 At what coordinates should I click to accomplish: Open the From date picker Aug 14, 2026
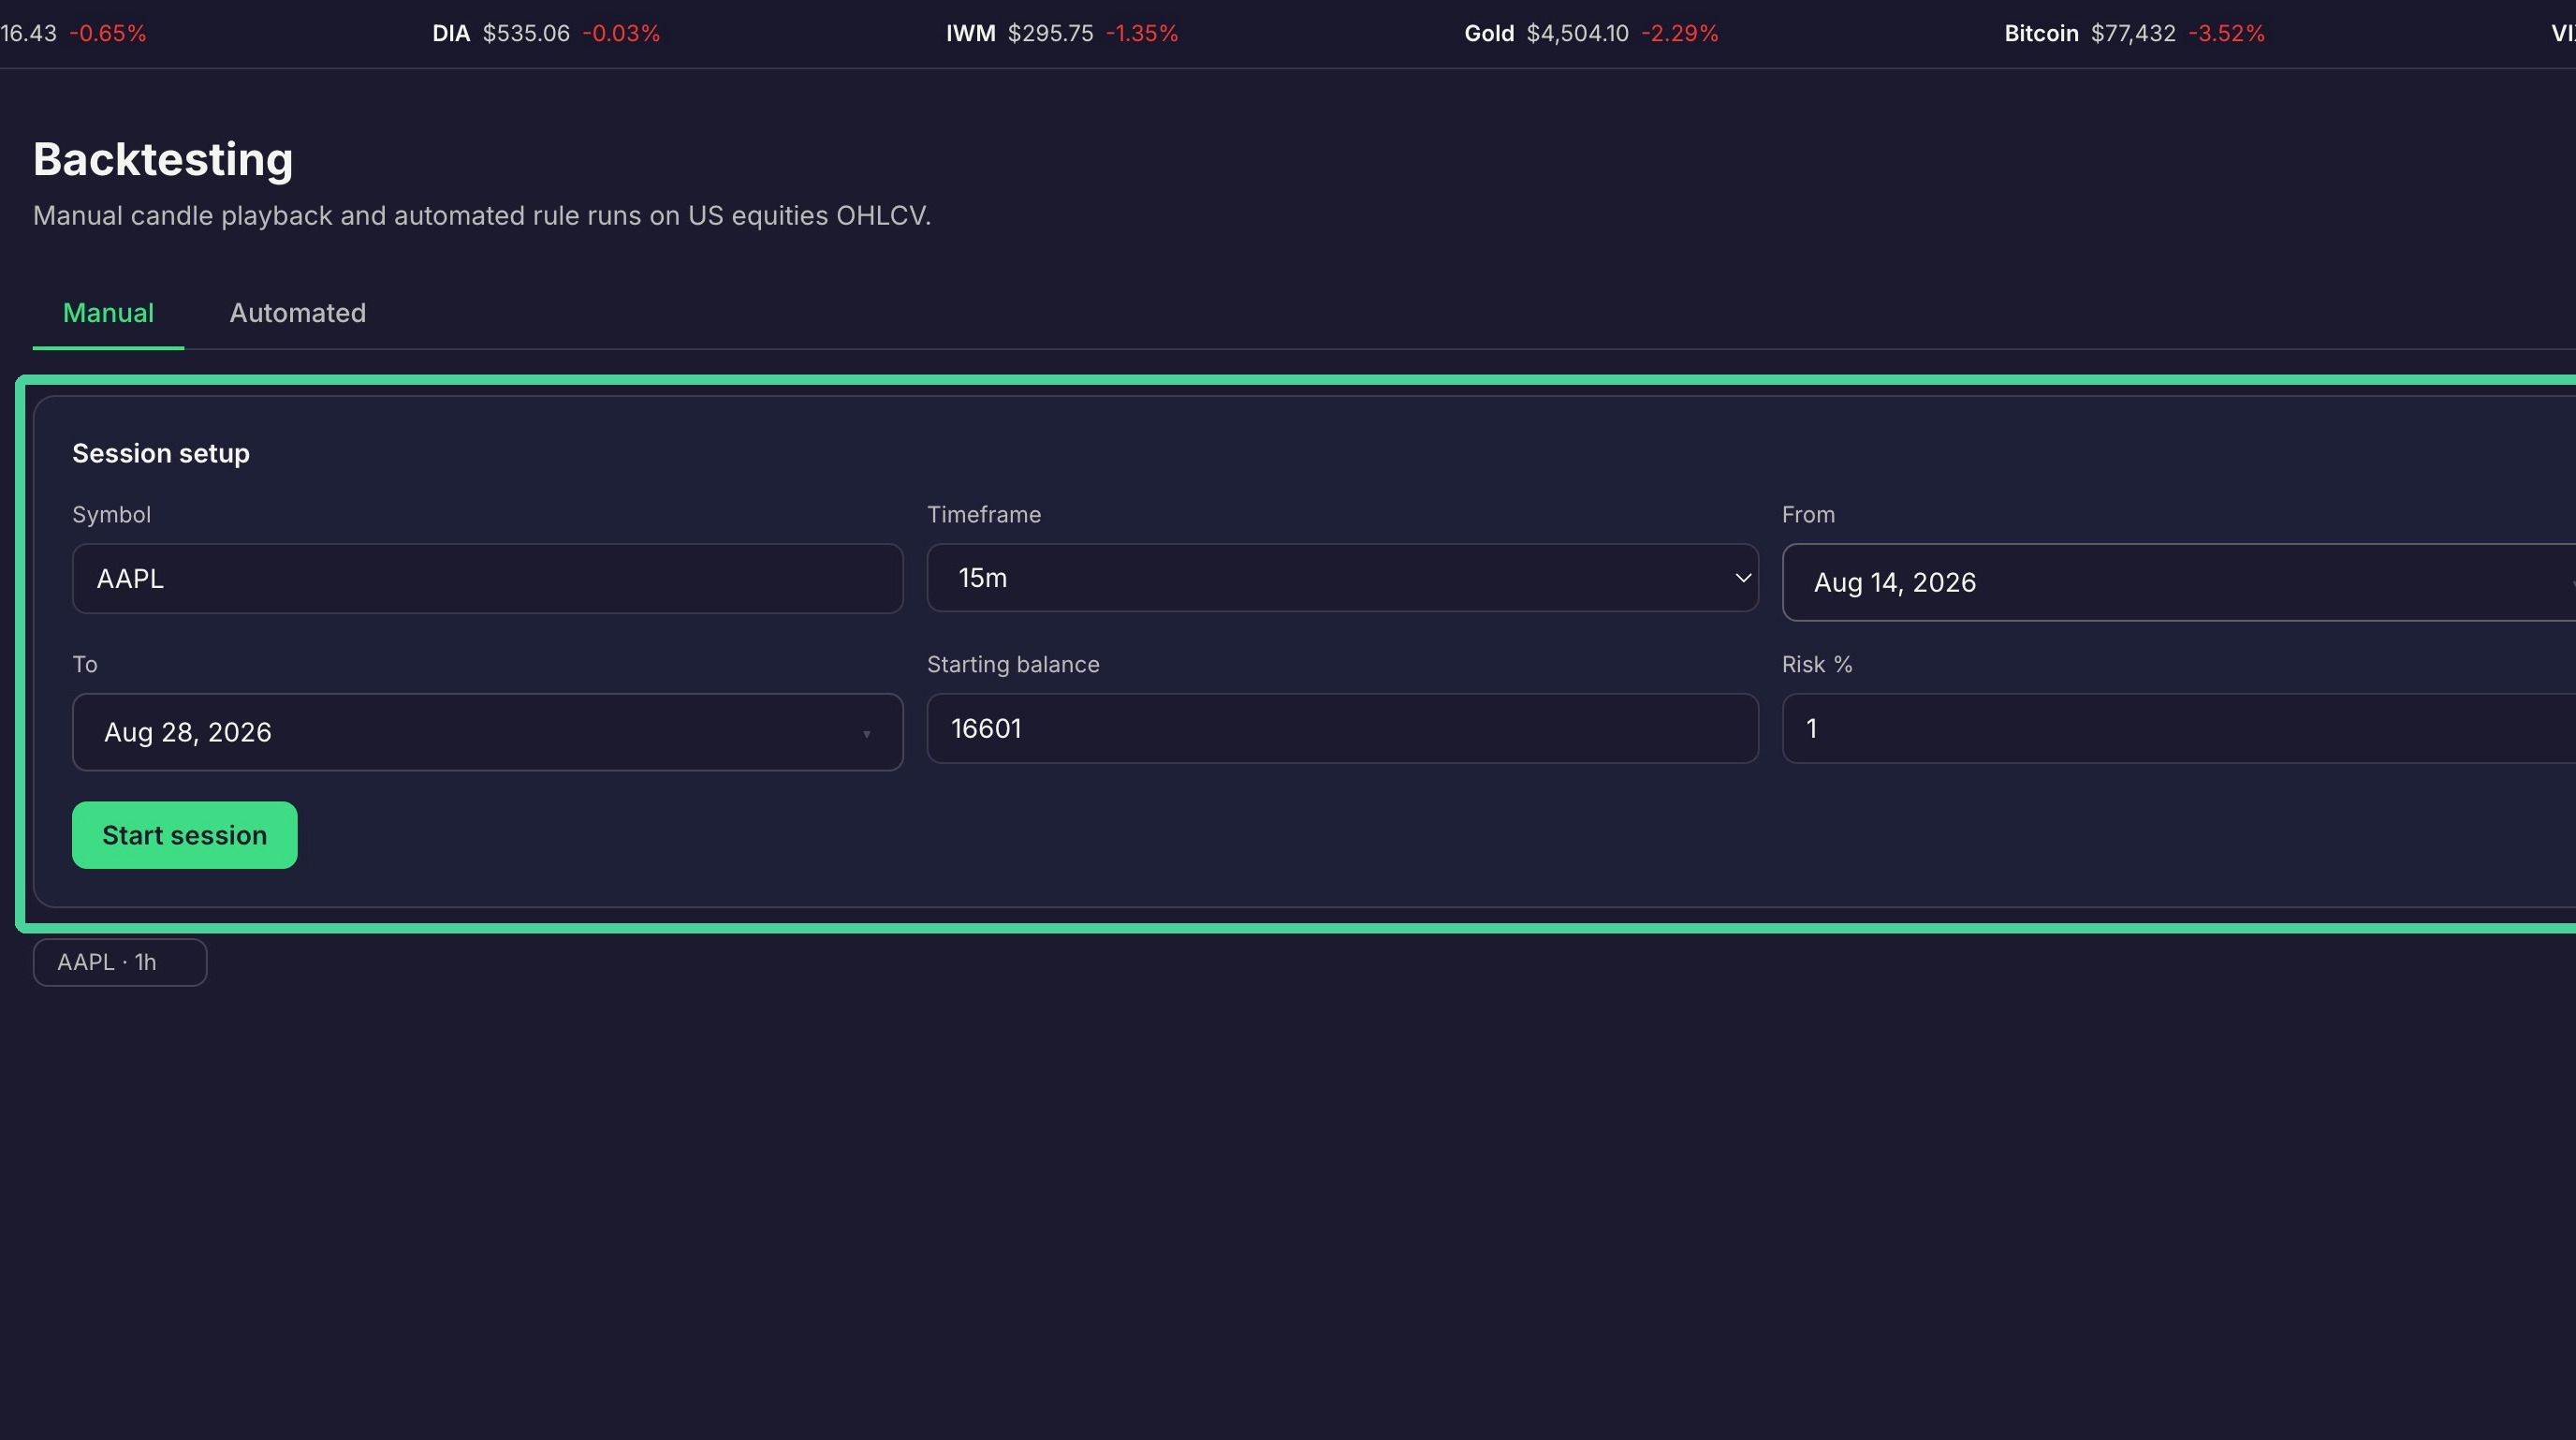click(2178, 582)
